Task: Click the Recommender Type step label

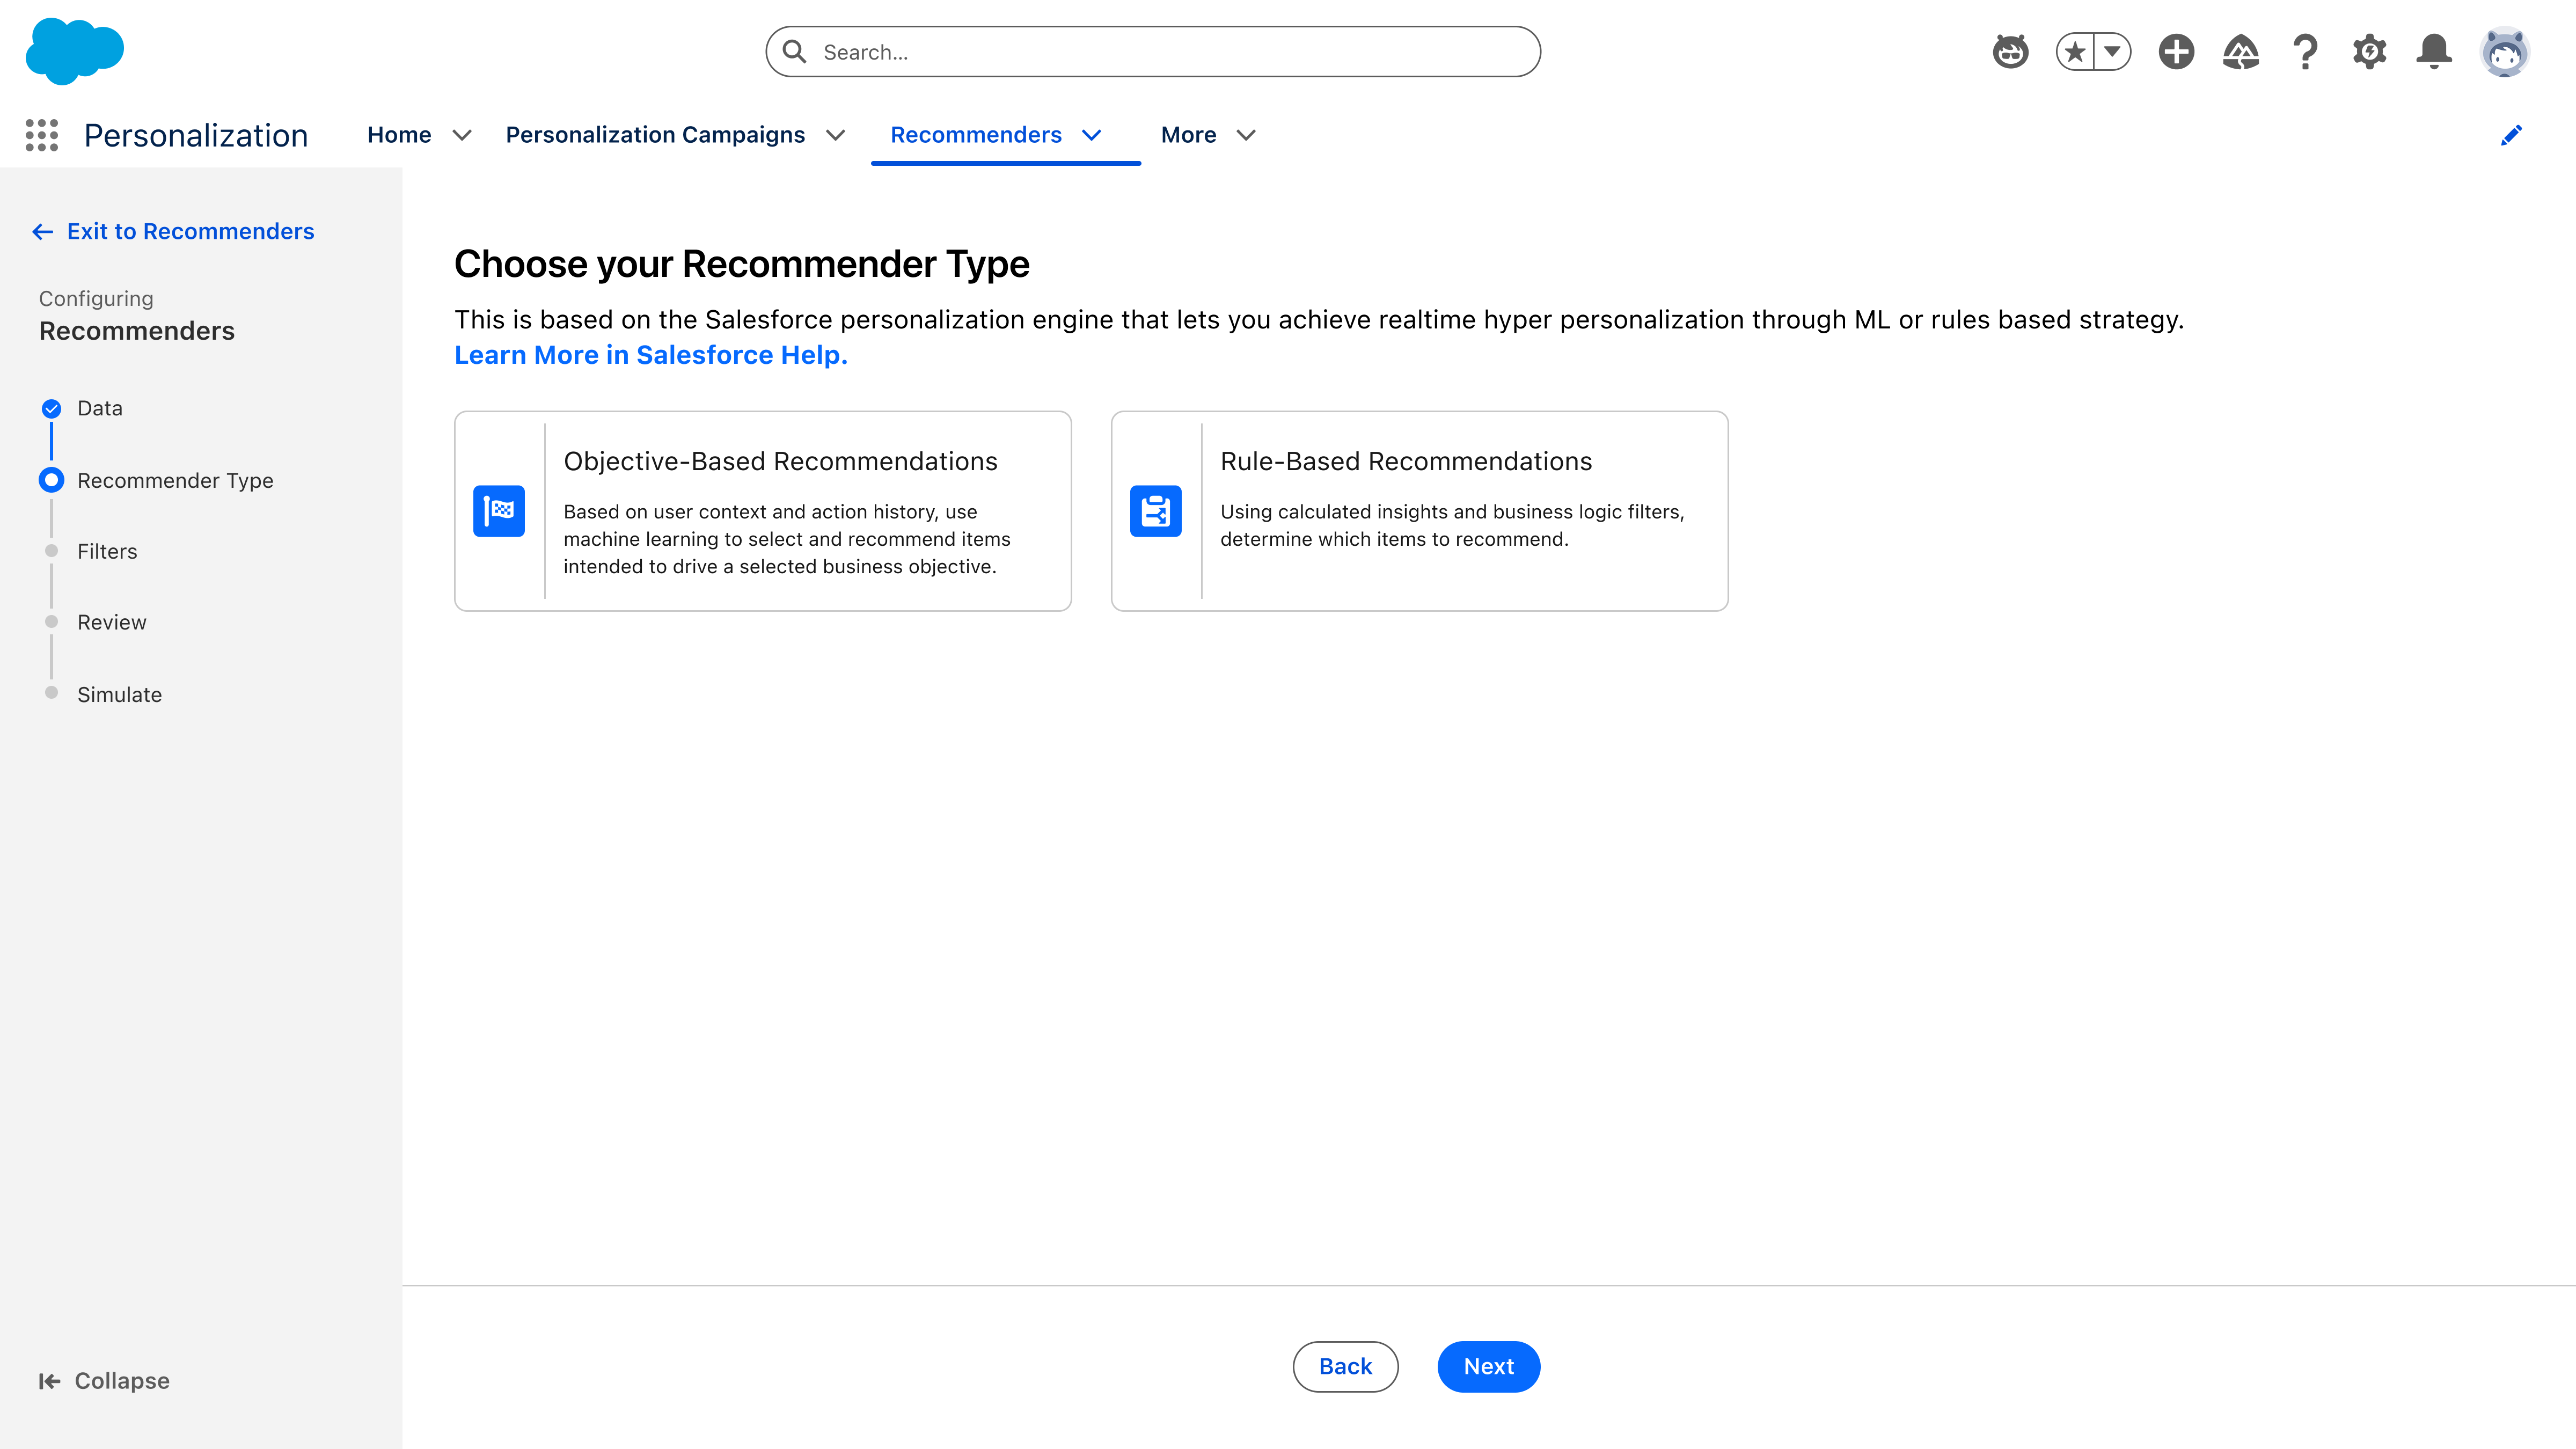Action: pos(175,480)
